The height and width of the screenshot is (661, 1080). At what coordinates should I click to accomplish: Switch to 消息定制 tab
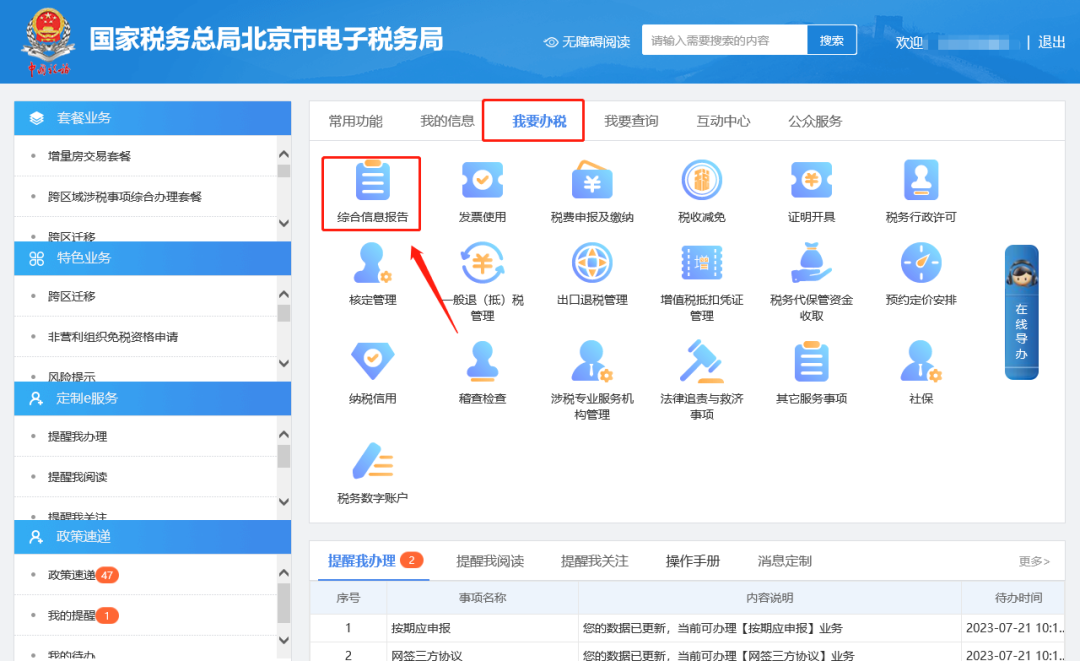click(x=785, y=561)
